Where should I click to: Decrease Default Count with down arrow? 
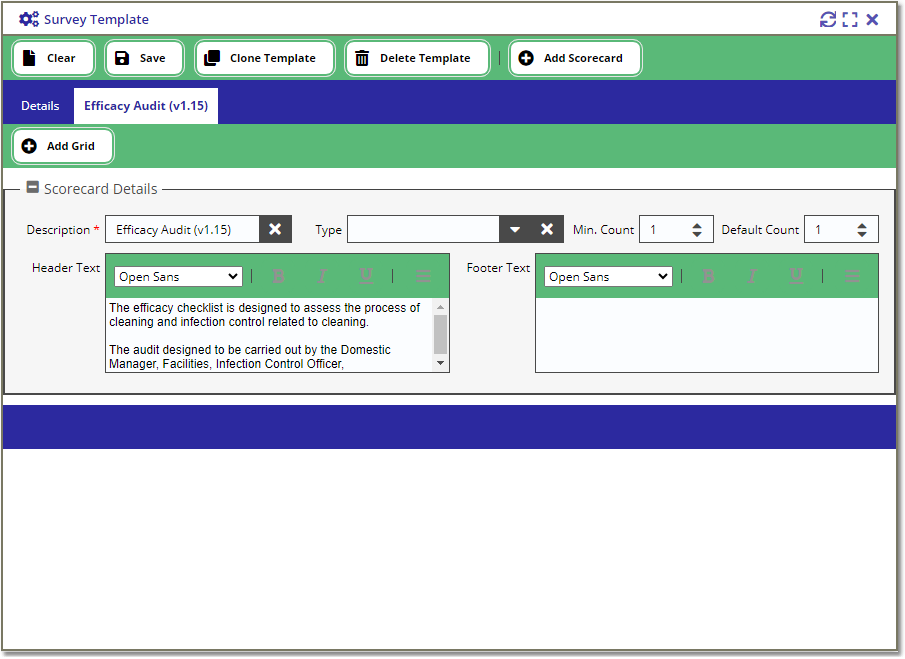pyautogui.click(x=862, y=234)
